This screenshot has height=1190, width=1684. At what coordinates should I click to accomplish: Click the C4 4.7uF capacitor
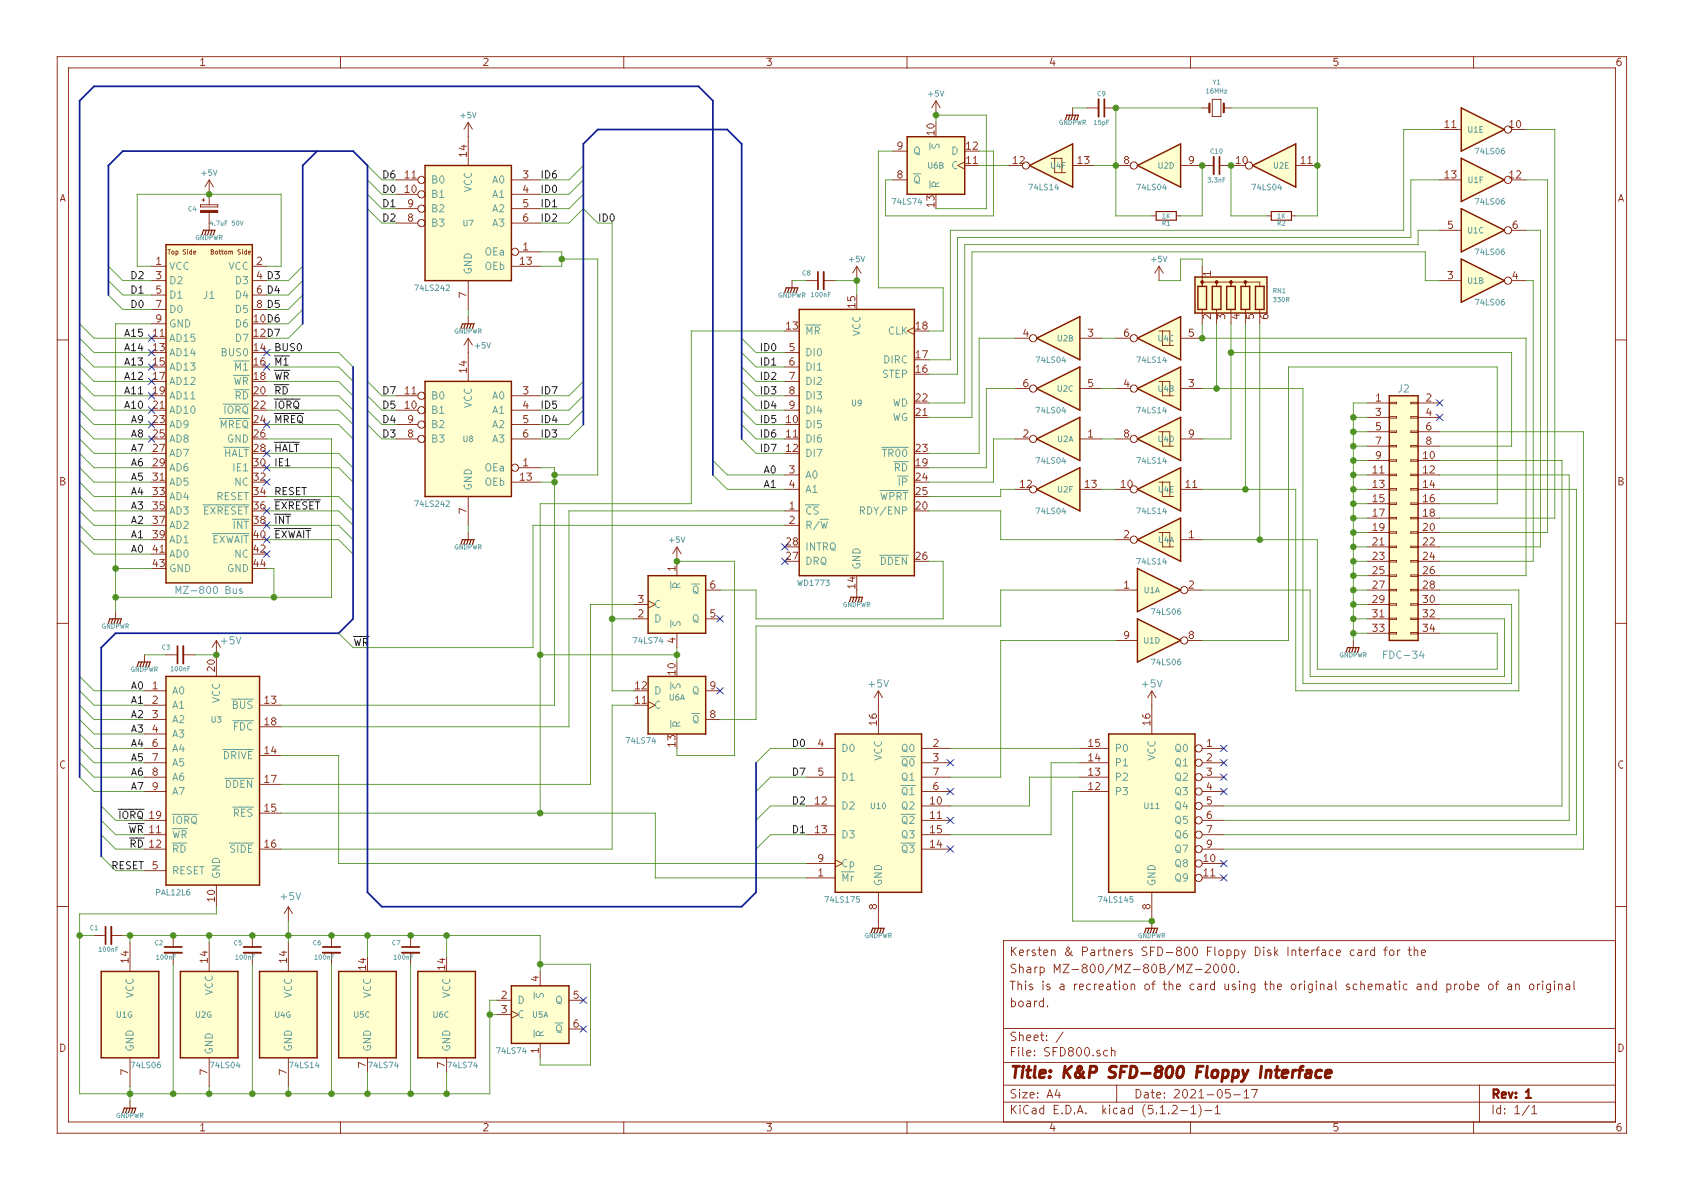click(208, 209)
